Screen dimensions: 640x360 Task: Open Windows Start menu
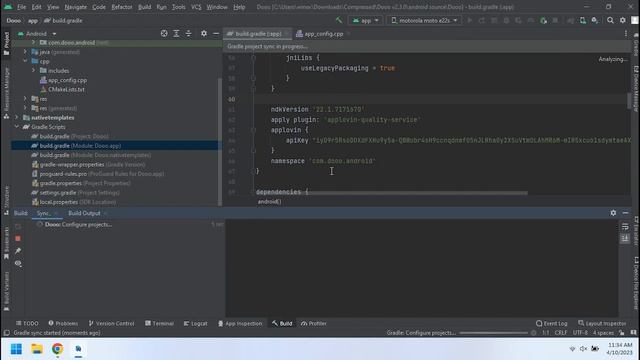point(16,349)
